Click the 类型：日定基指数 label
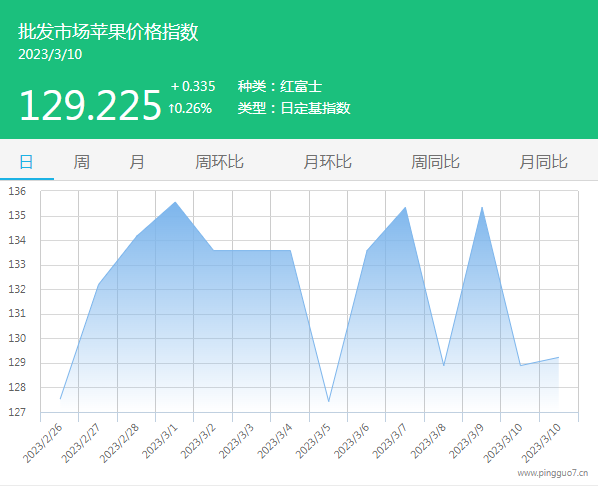Viewport: 598px width, 486px height. (x=294, y=108)
